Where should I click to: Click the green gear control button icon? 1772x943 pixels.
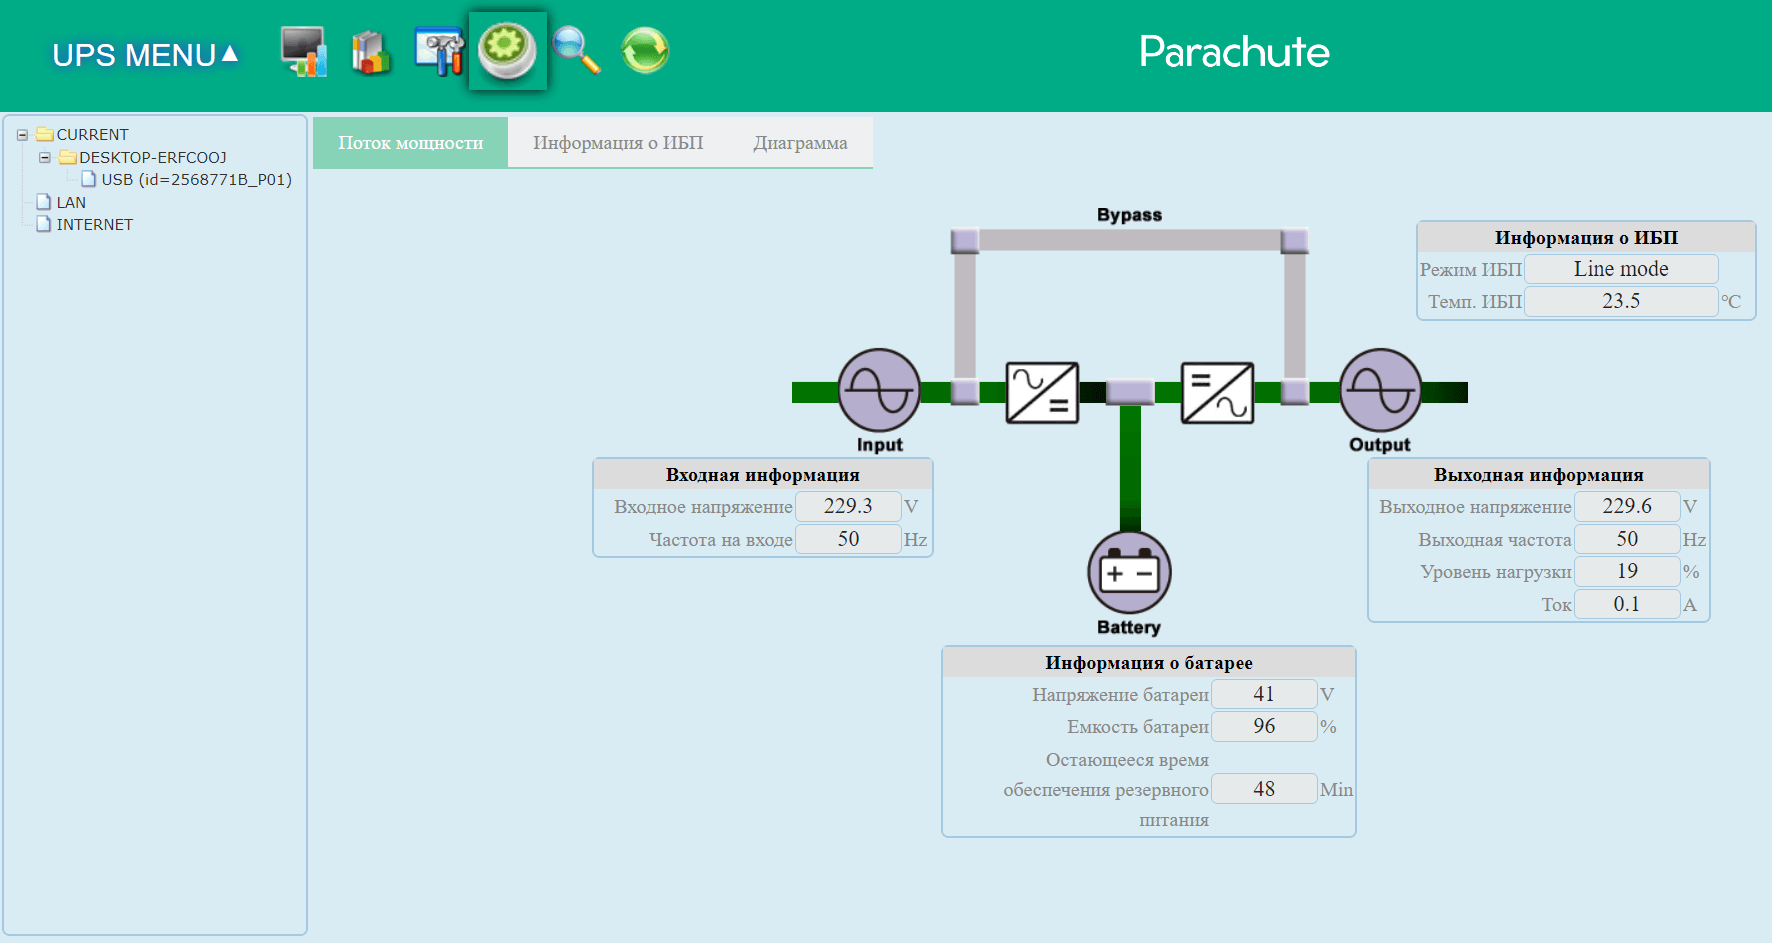point(507,50)
